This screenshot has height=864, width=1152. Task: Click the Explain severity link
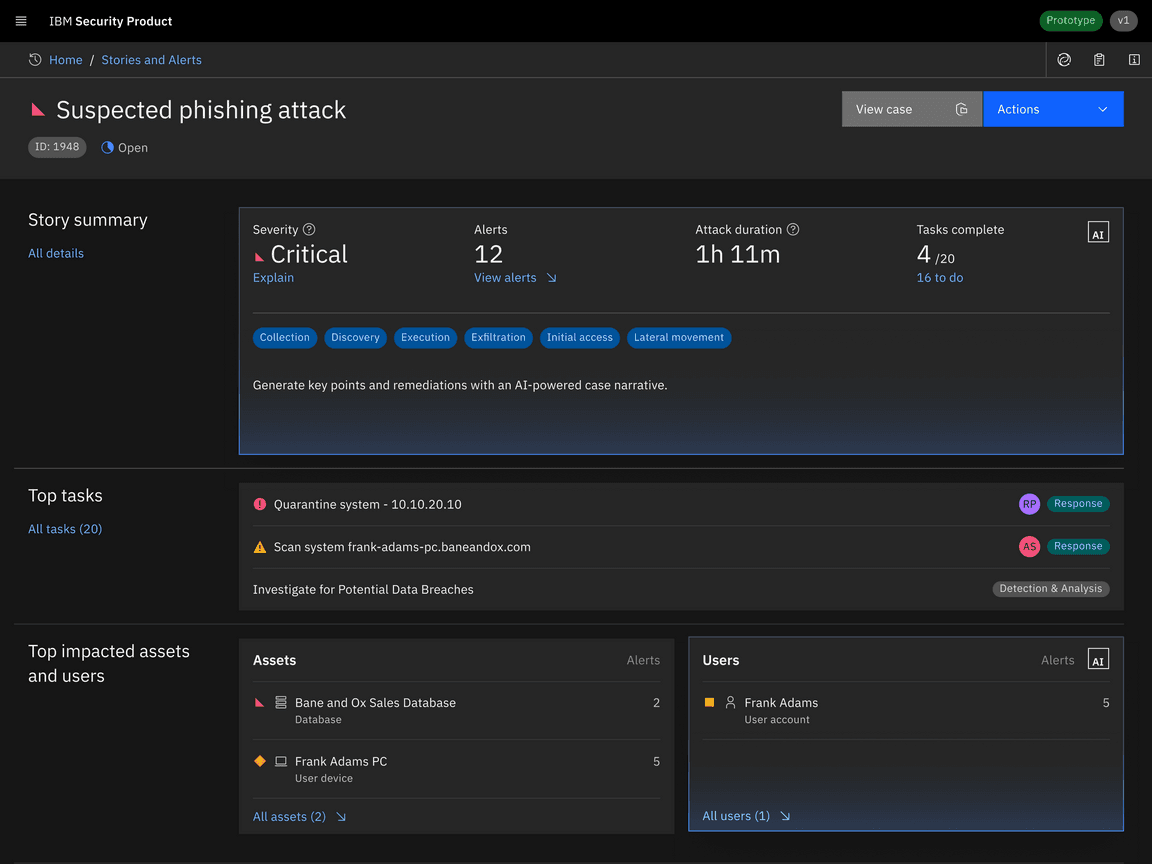click(x=273, y=278)
